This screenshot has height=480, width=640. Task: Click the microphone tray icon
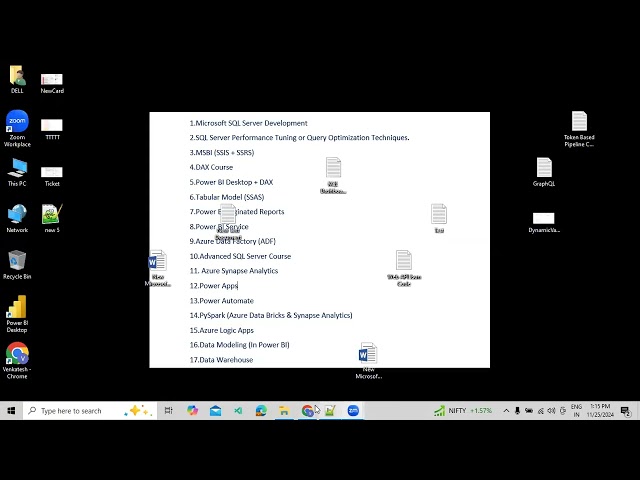coord(518,411)
